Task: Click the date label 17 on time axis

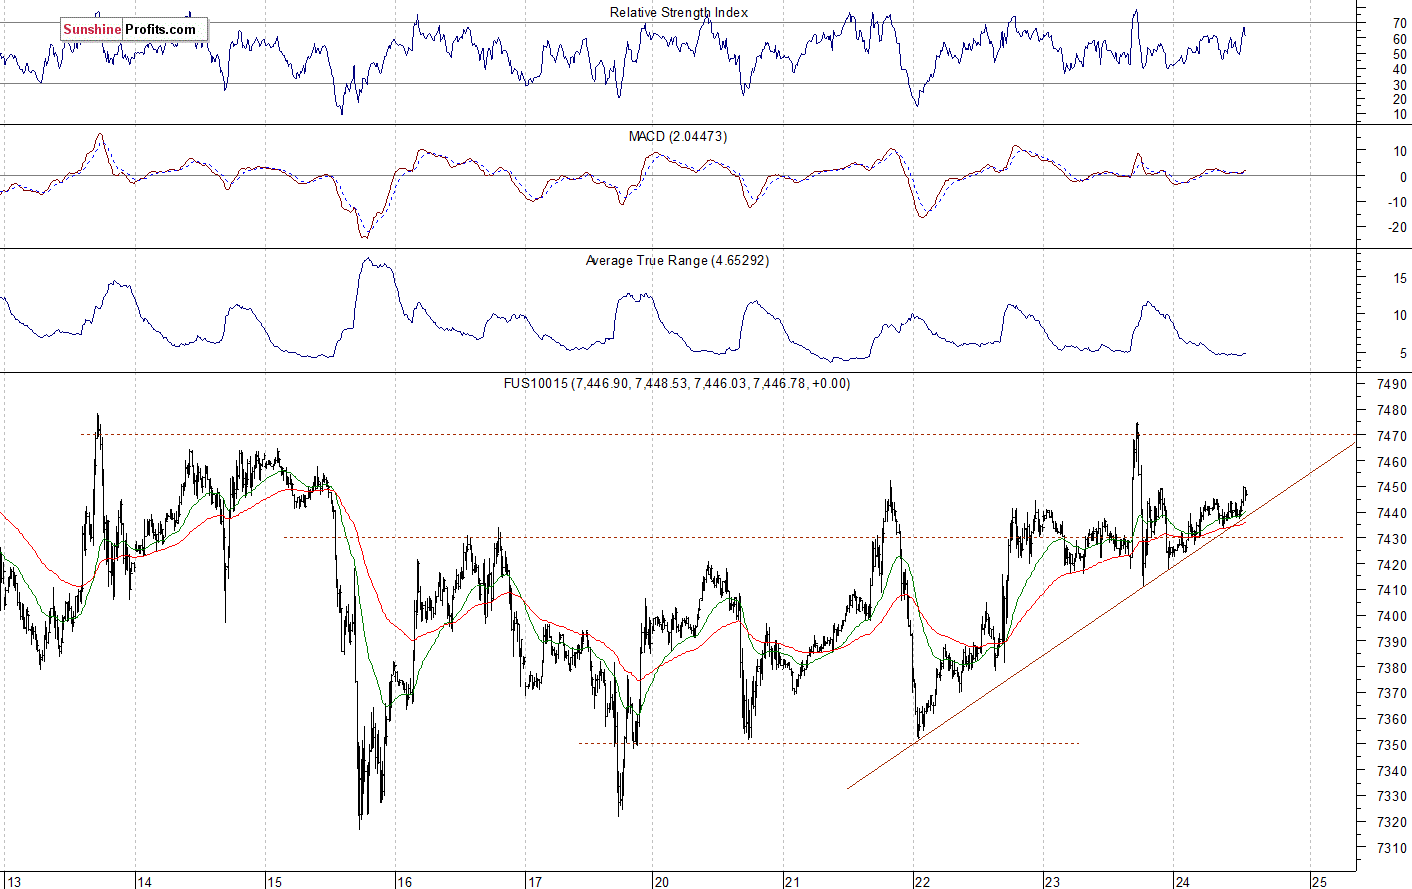Action: [x=535, y=882]
